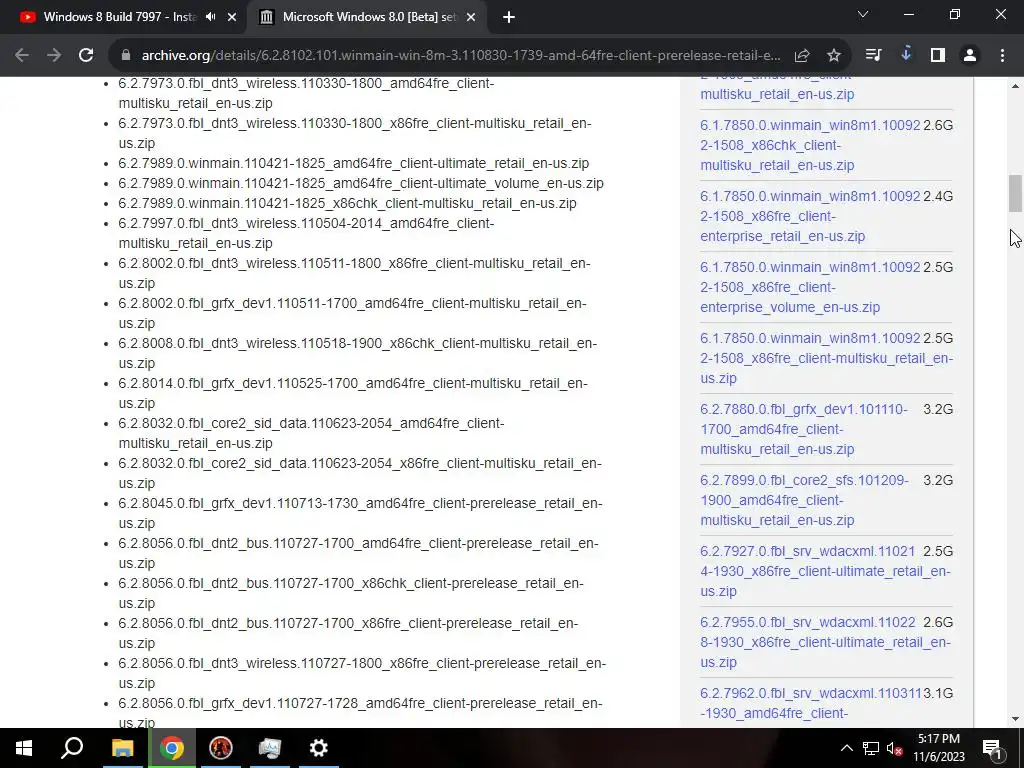Click the Chrome taskbar icon
This screenshot has width=1024, height=768.
click(x=171, y=748)
